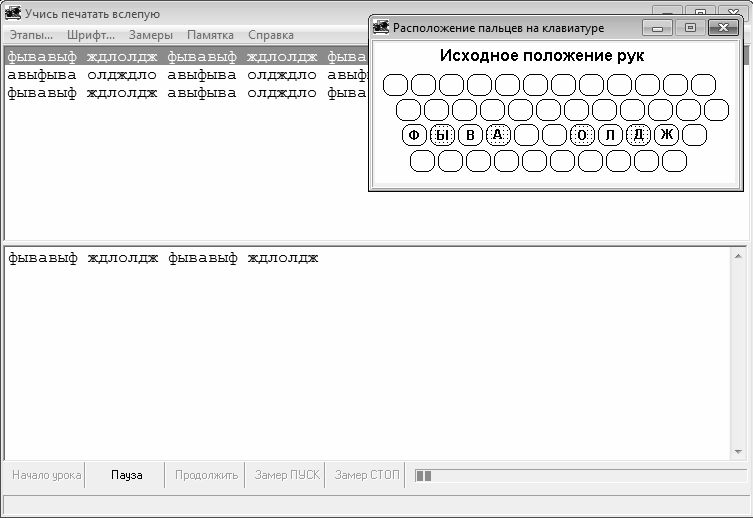
Task: Click the Ы key on keyboard diagram
Action: pyautogui.click(x=442, y=135)
